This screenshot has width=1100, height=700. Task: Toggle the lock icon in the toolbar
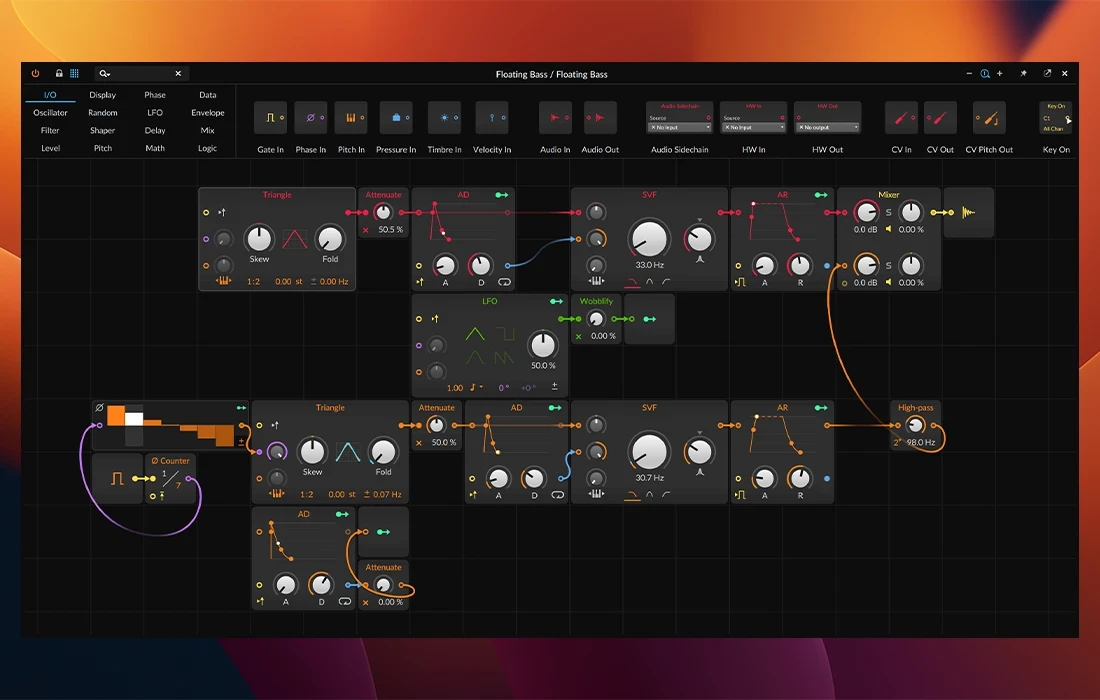(59, 73)
